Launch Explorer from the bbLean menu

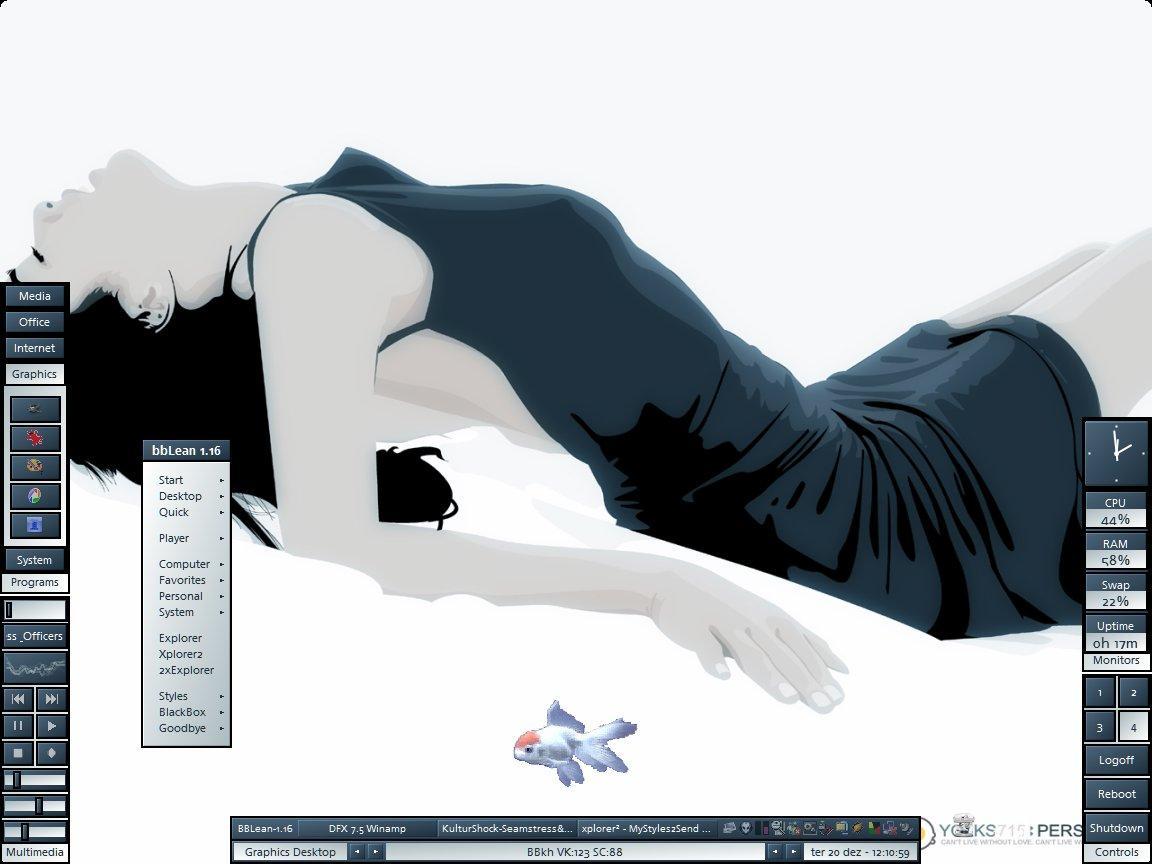pyautogui.click(x=187, y=638)
